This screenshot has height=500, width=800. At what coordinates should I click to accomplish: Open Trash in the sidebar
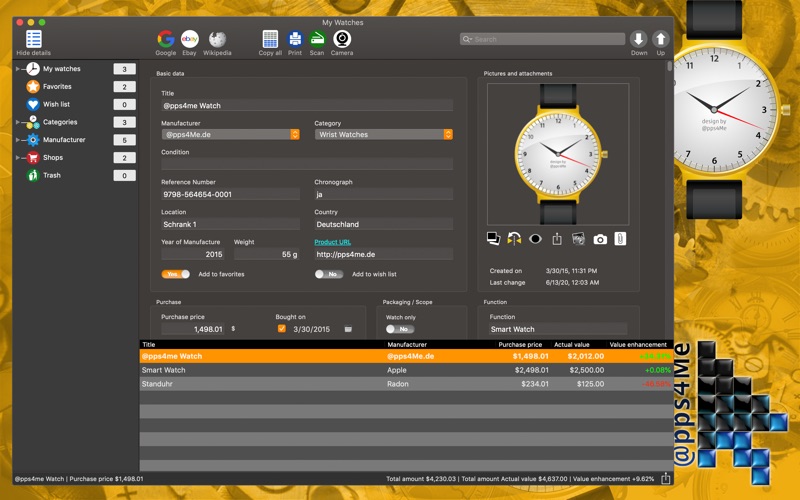coord(52,175)
